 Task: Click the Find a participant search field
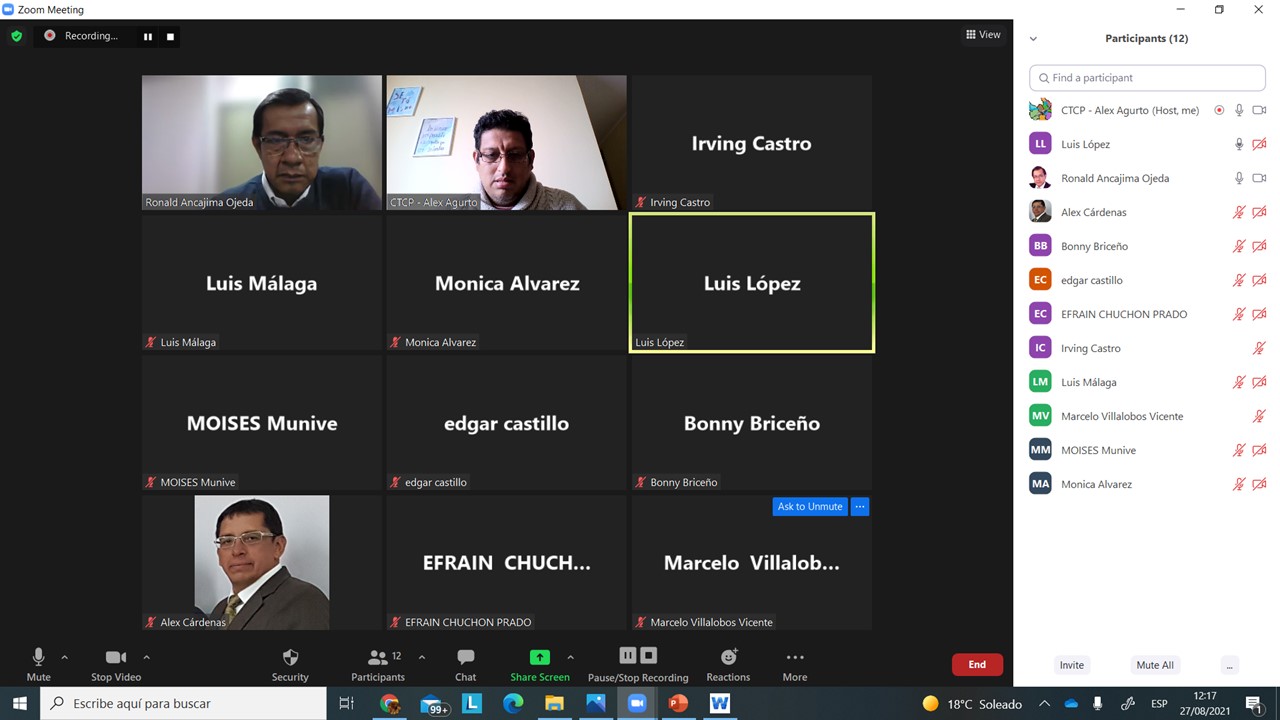(x=1147, y=78)
